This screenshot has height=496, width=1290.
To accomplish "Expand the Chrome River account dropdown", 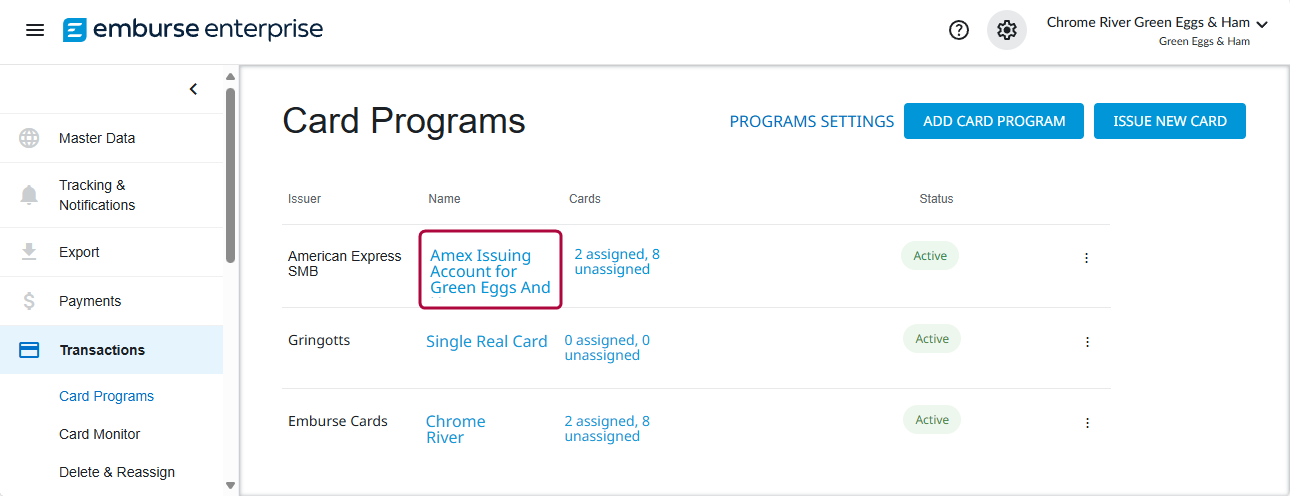I will click(1261, 24).
